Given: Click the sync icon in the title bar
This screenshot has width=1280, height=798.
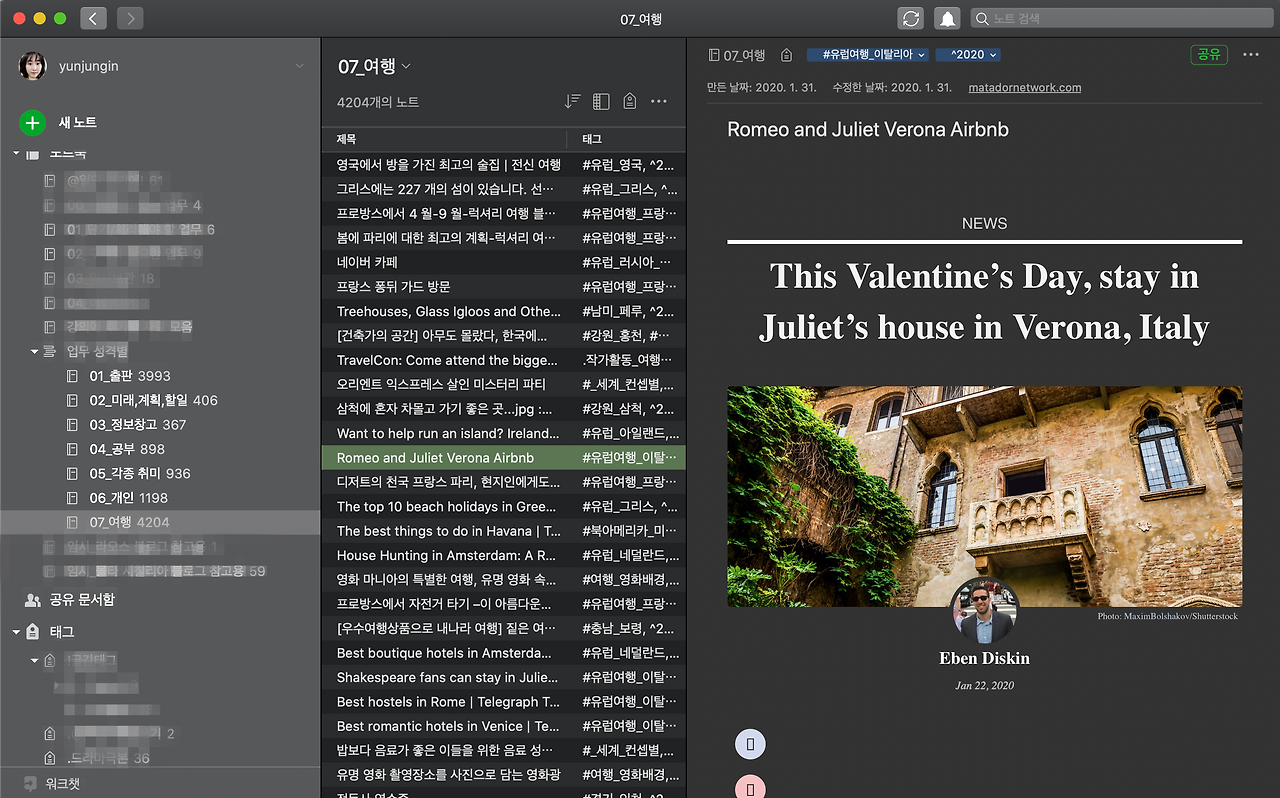Looking at the screenshot, I should [911, 18].
